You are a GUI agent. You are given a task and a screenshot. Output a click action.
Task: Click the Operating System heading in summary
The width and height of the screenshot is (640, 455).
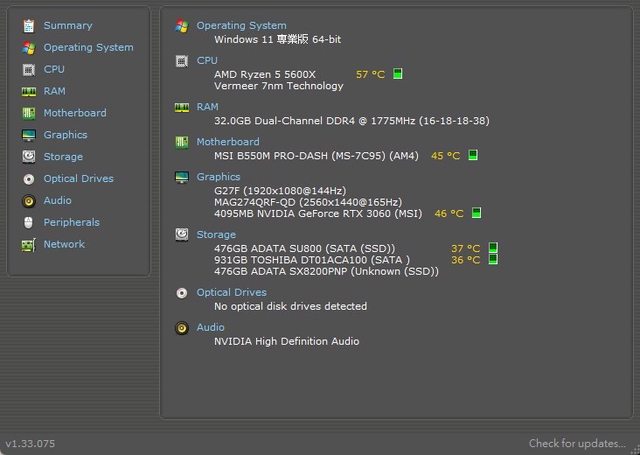click(241, 25)
